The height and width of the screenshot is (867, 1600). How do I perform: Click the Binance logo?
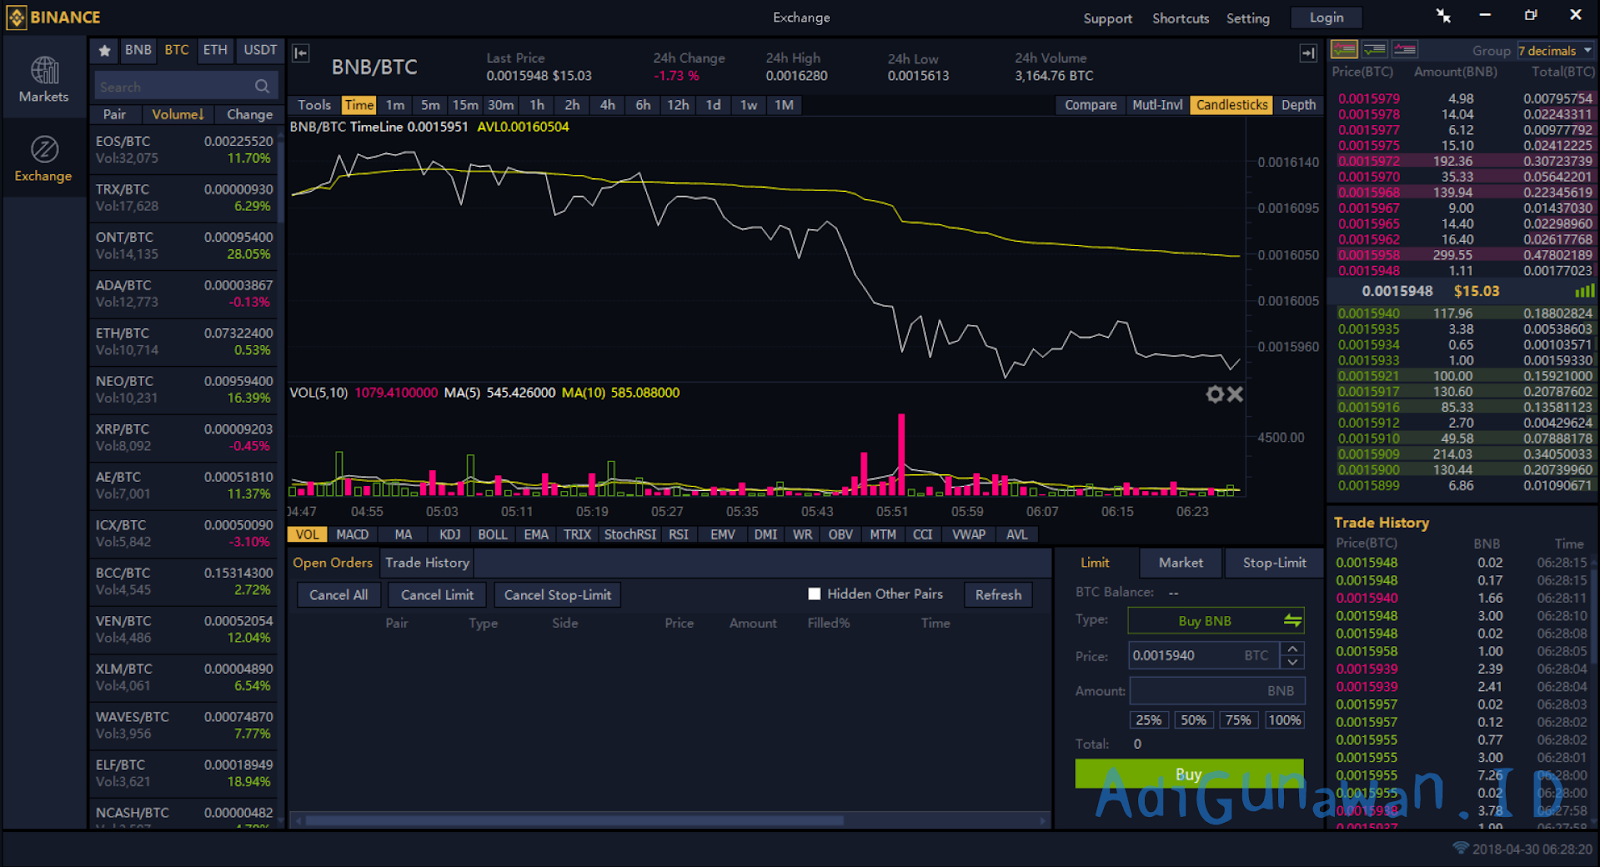click(x=54, y=17)
